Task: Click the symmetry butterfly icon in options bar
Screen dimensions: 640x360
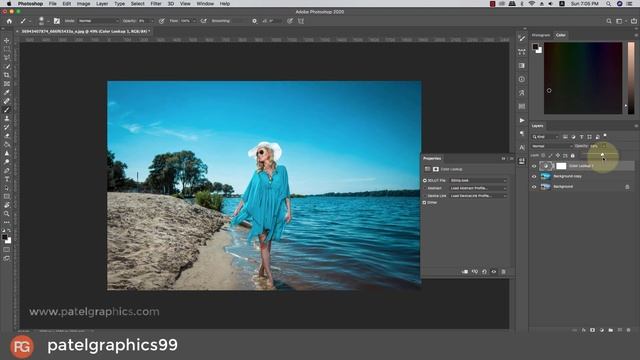Action: (301, 21)
